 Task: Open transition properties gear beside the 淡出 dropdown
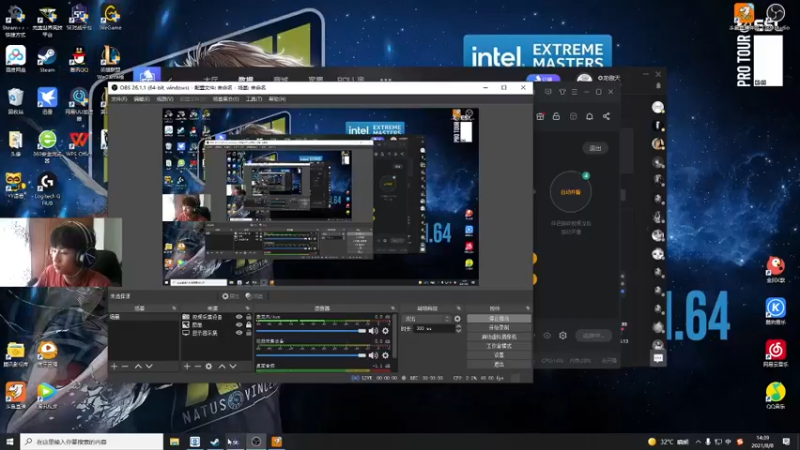point(457,319)
